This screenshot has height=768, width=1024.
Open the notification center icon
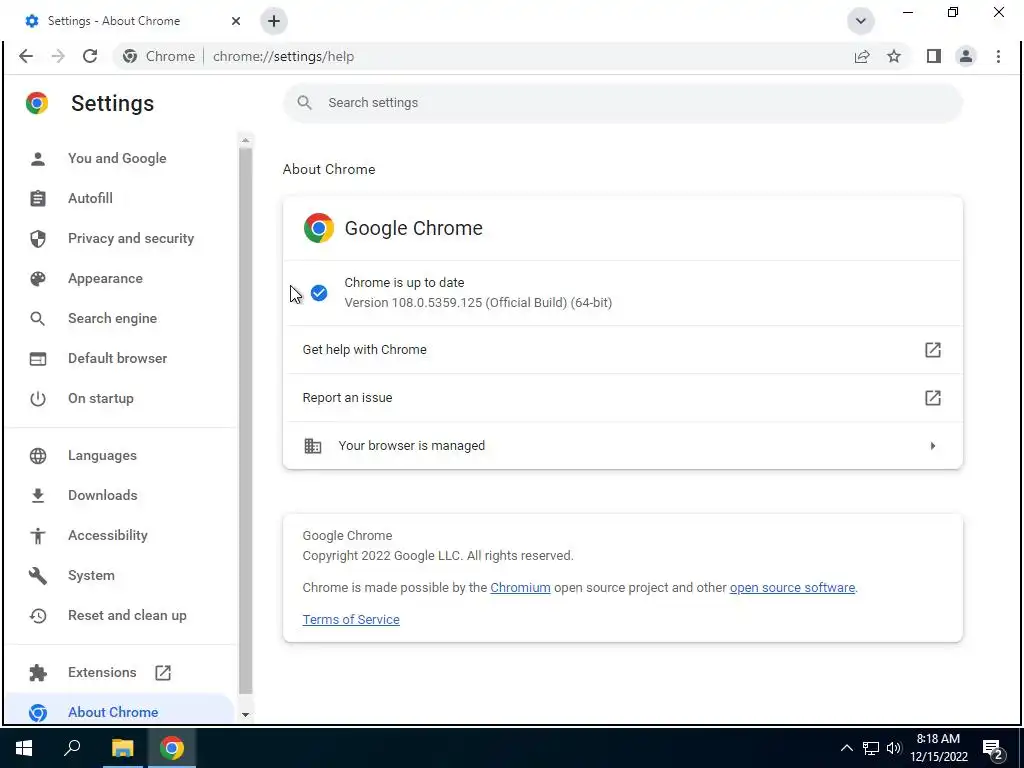(x=993, y=750)
